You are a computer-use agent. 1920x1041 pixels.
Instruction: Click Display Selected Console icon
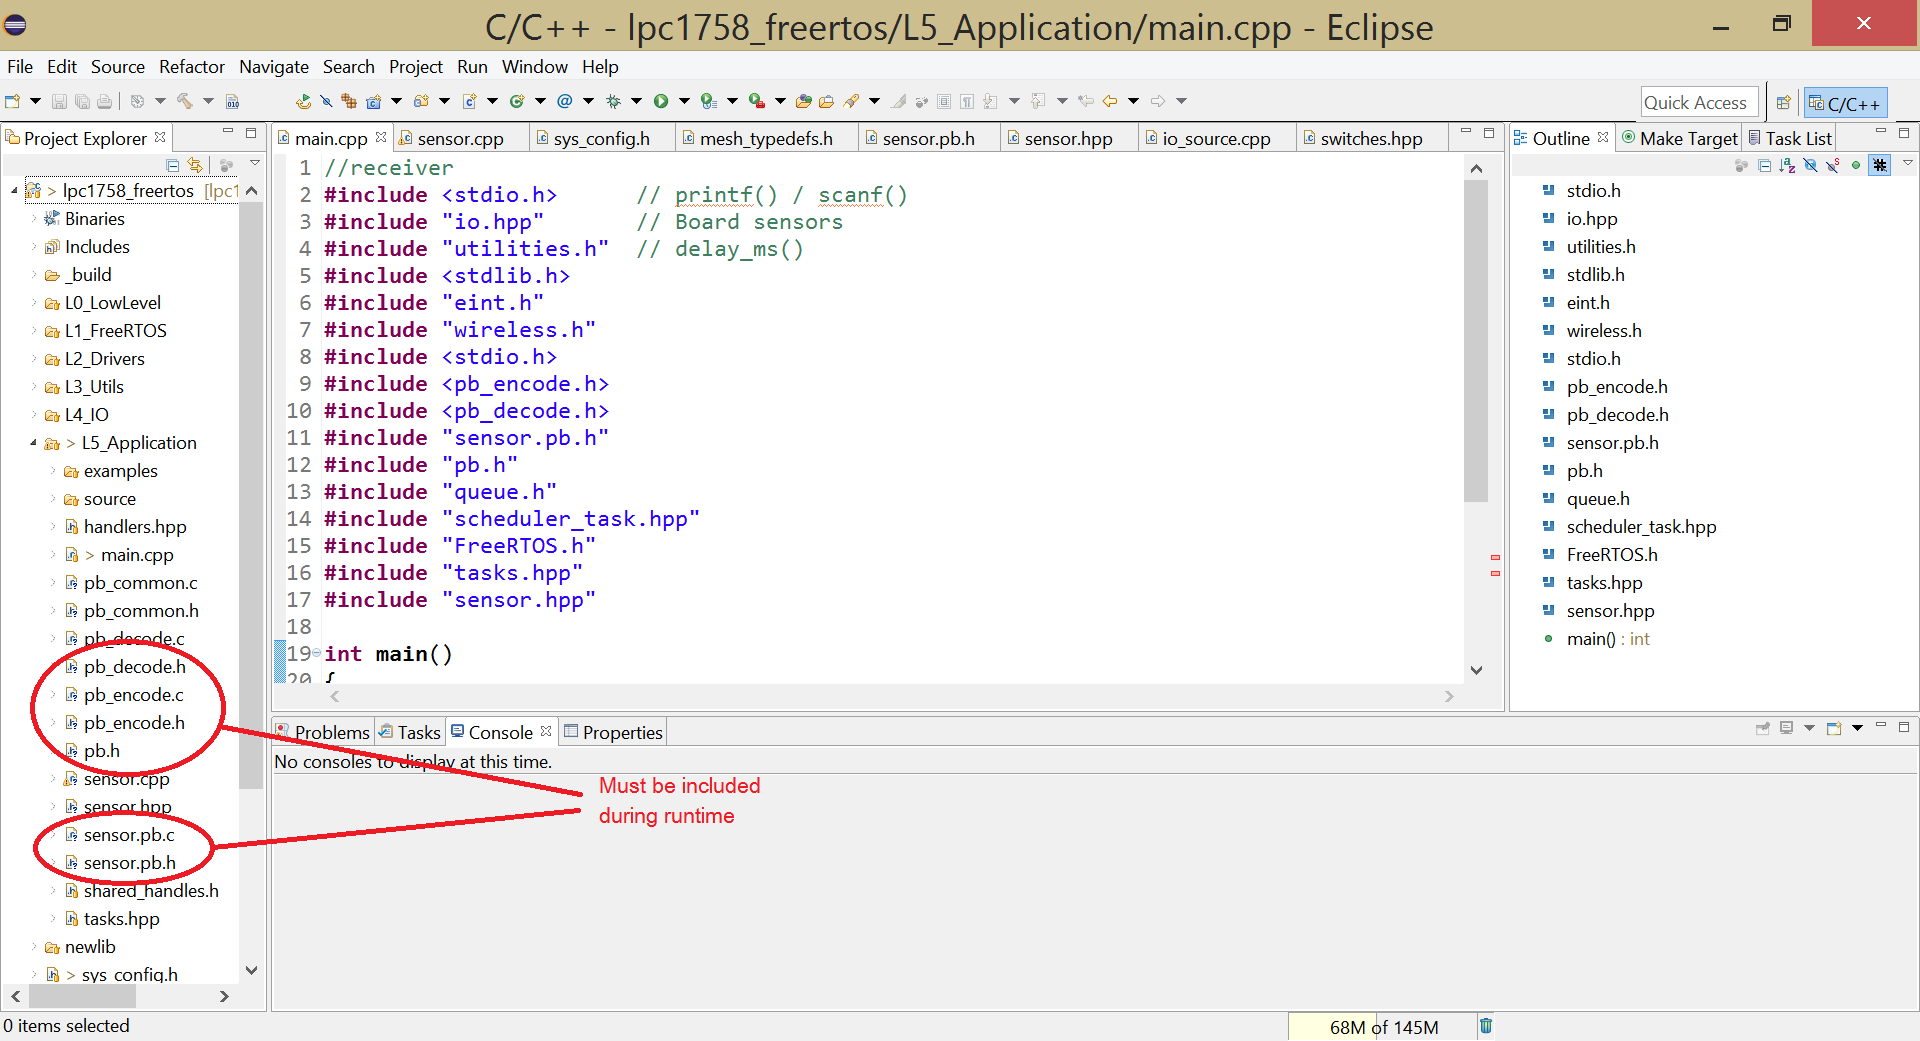[1786, 728]
